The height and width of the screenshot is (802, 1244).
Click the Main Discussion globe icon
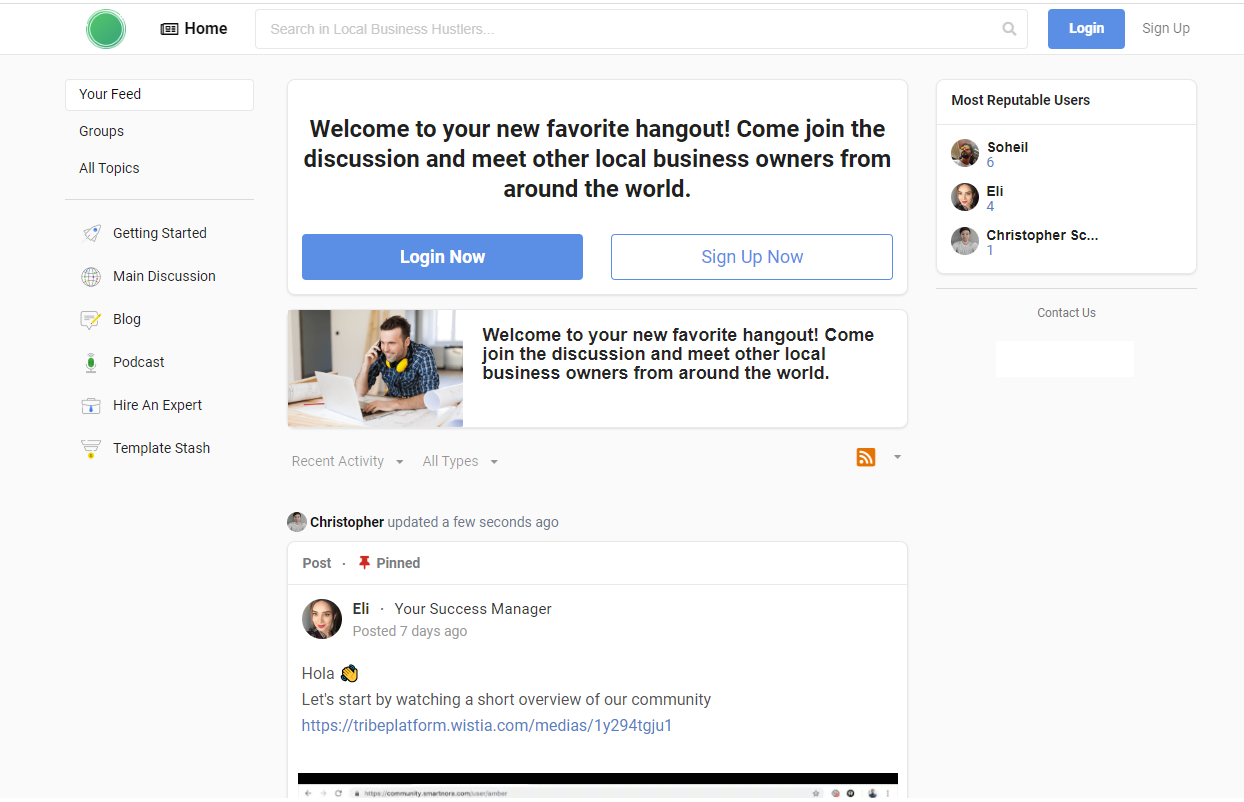91,277
